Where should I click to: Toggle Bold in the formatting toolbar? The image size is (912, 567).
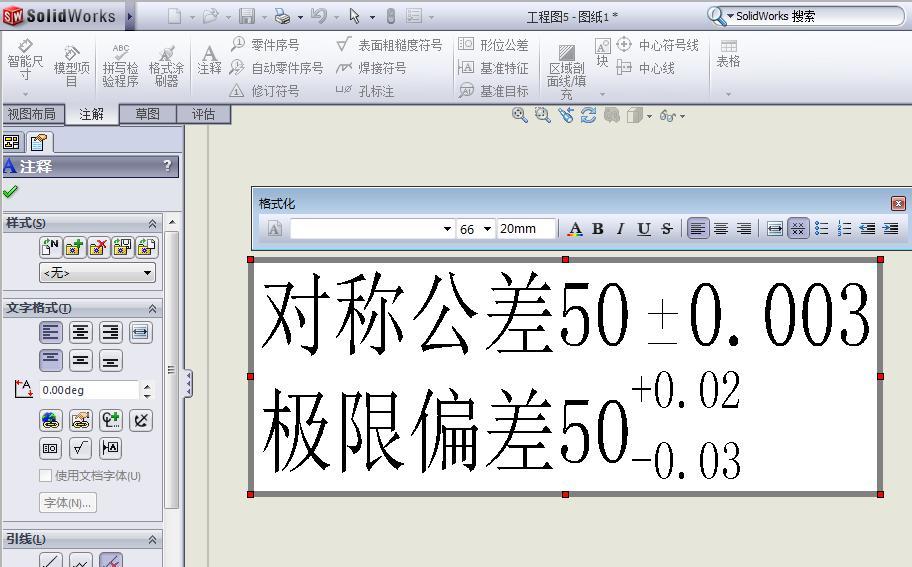[598, 229]
